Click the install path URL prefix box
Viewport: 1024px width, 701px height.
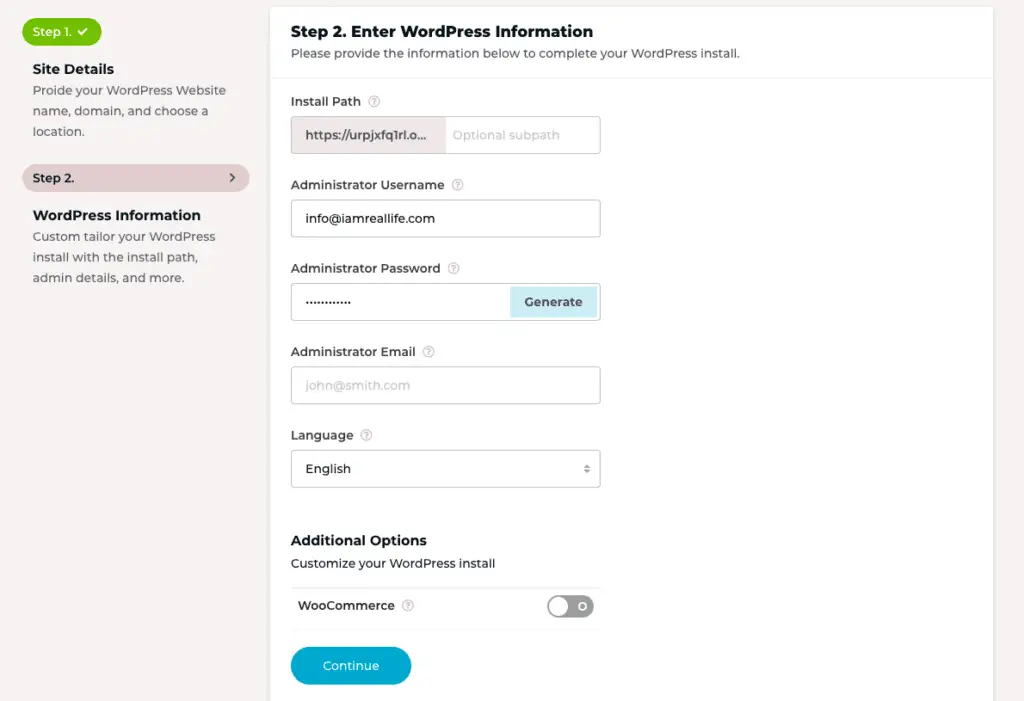pos(368,135)
